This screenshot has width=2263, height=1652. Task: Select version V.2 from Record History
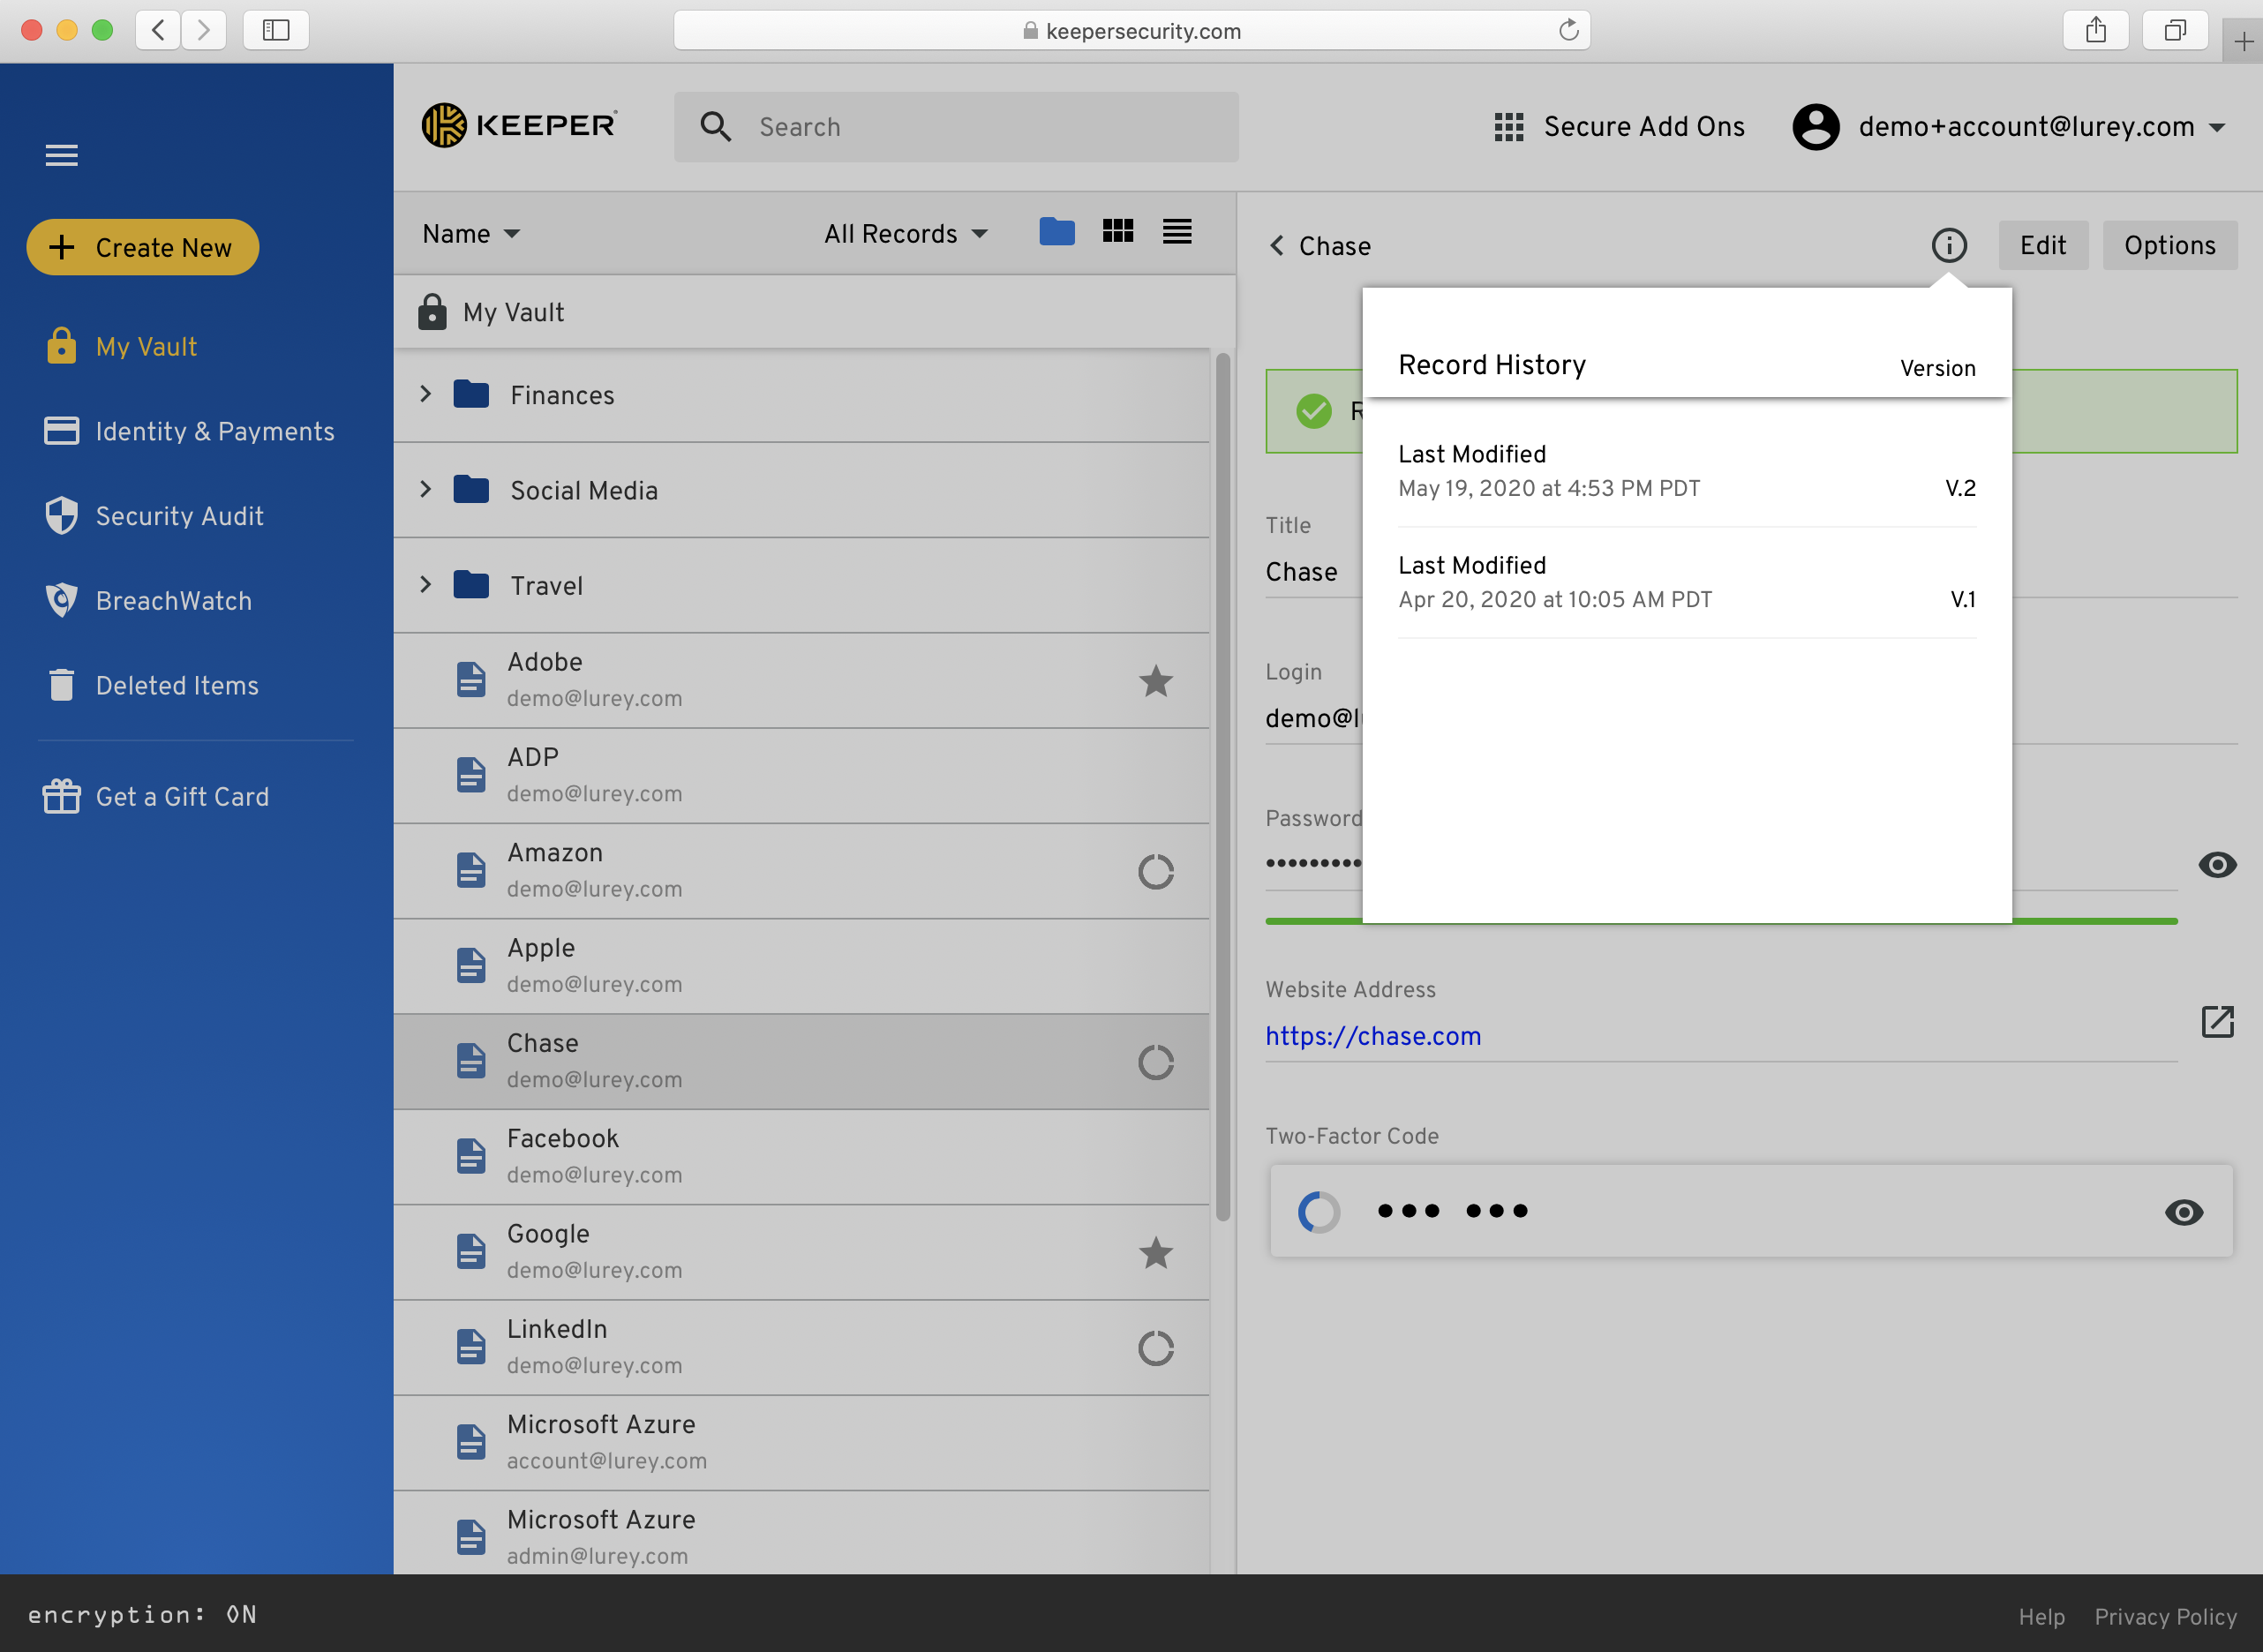pyautogui.click(x=1686, y=471)
